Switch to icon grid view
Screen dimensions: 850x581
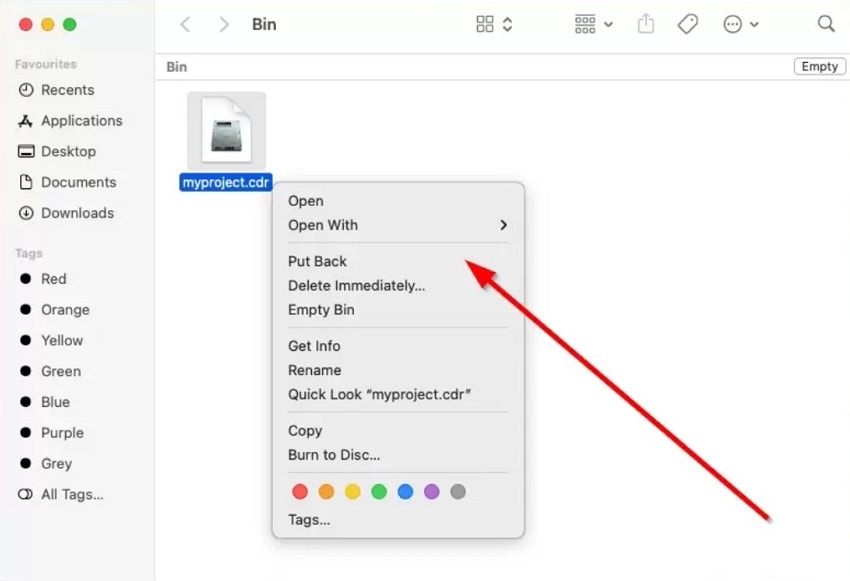(485, 24)
